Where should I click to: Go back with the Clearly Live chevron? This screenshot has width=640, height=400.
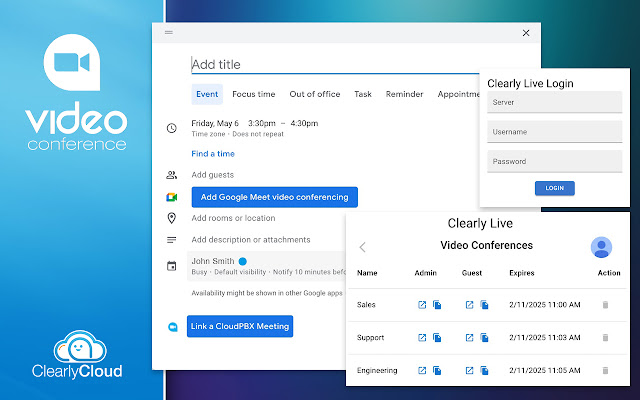click(362, 247)
